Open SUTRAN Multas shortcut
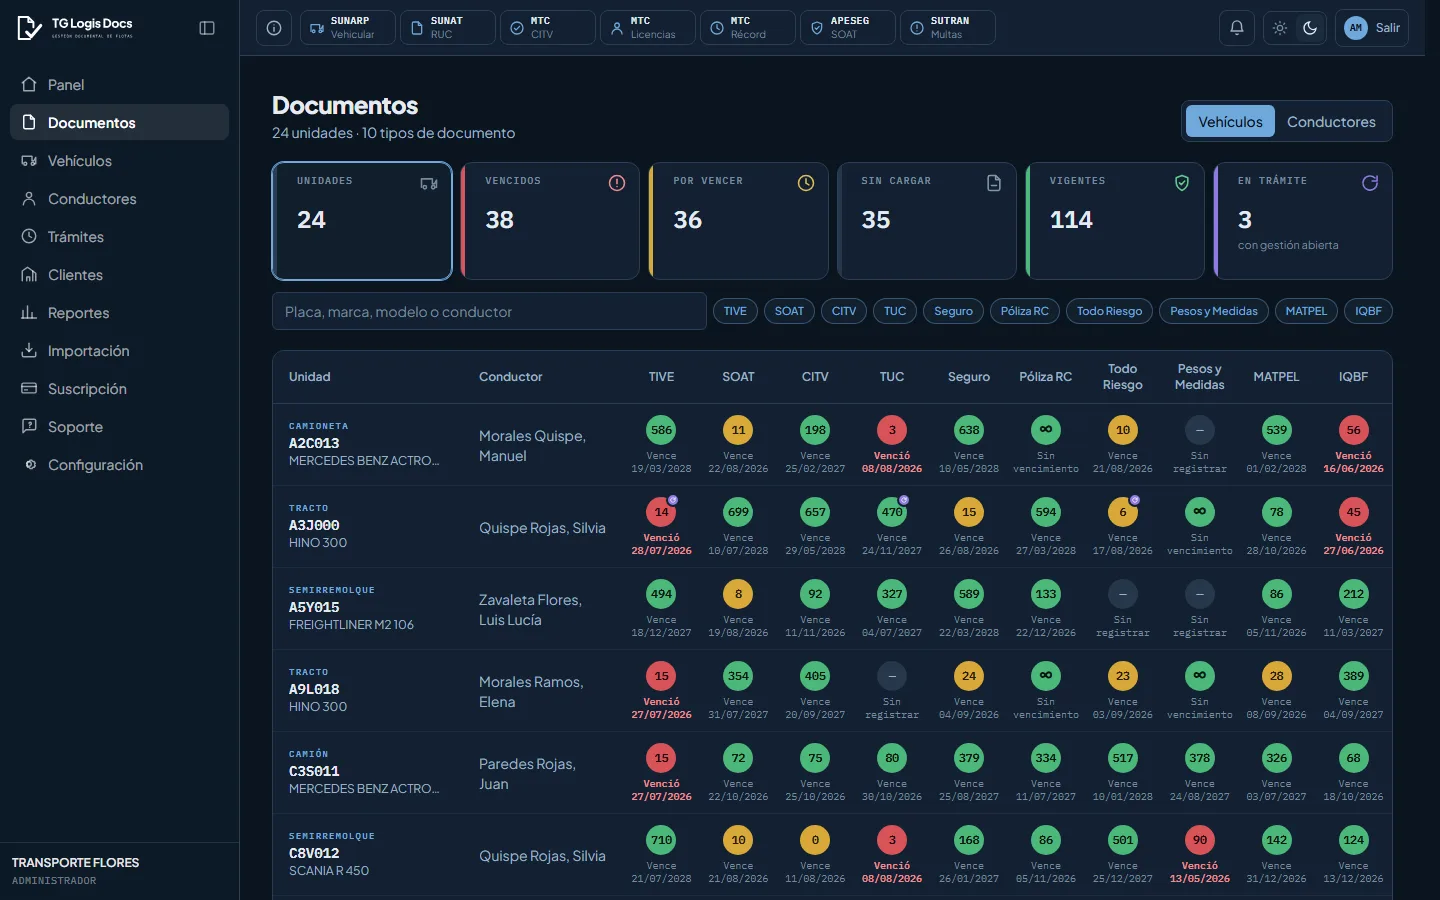Viewport: 1440px width, 900px height. (x=948, y=28)
